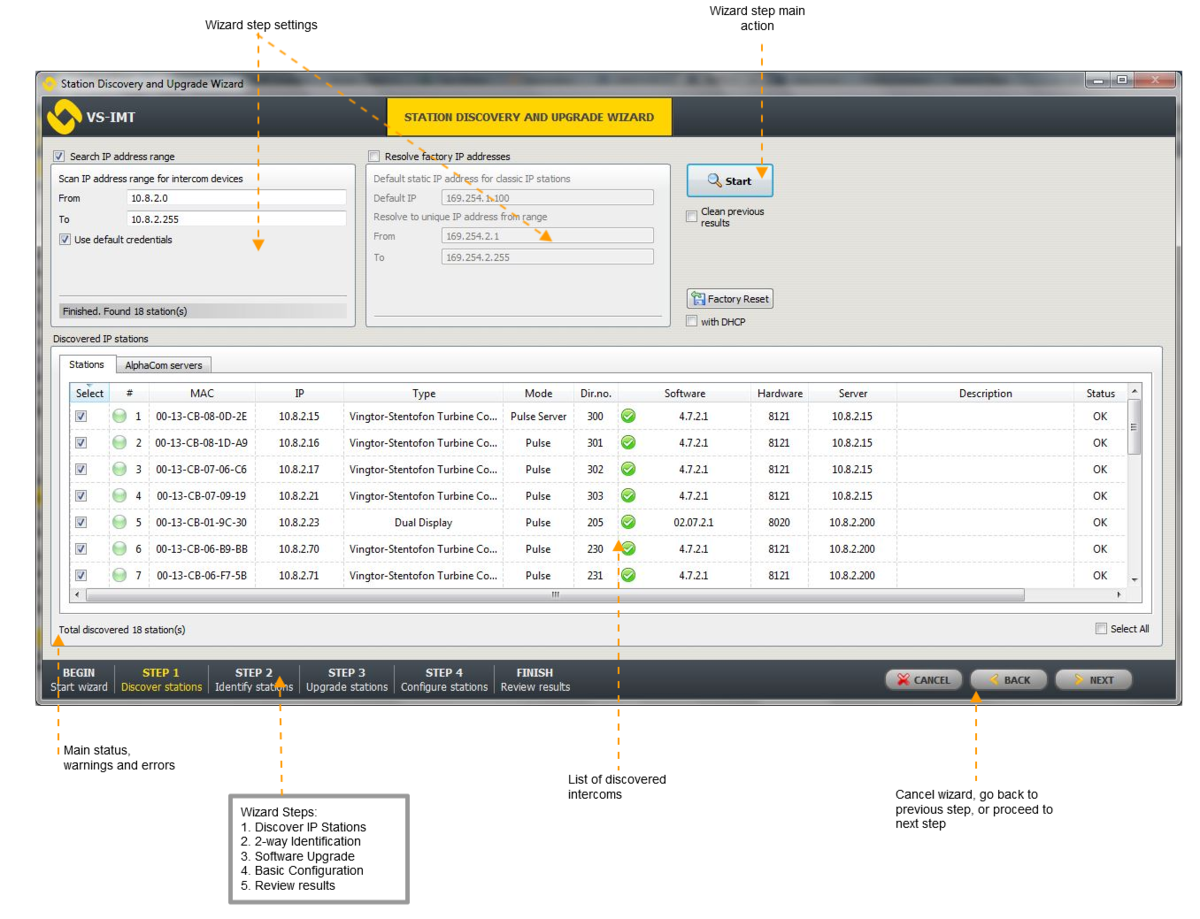Click the left arrow icon on the Back button
The height and width of the screenshot is (919, 1200).
[x=992, y=679]
